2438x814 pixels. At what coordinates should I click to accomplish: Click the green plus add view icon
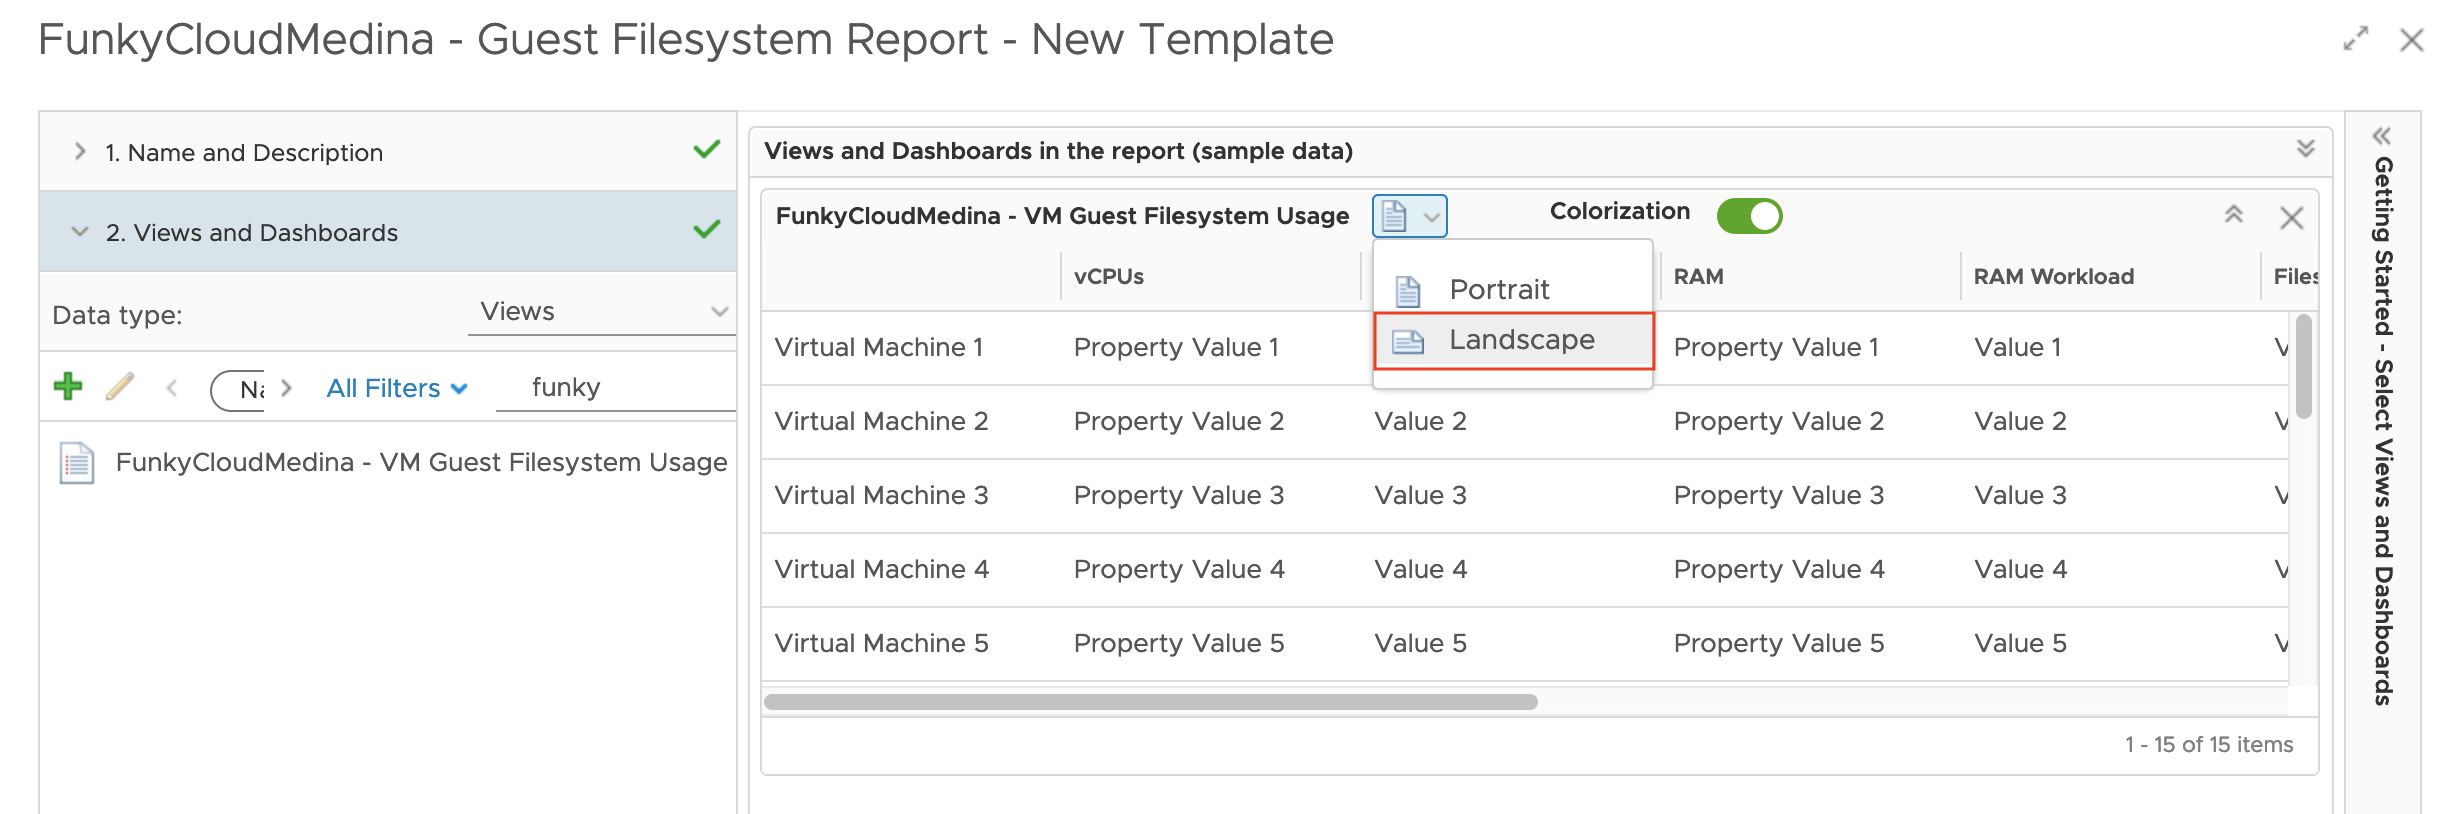[x=68, y=386]
